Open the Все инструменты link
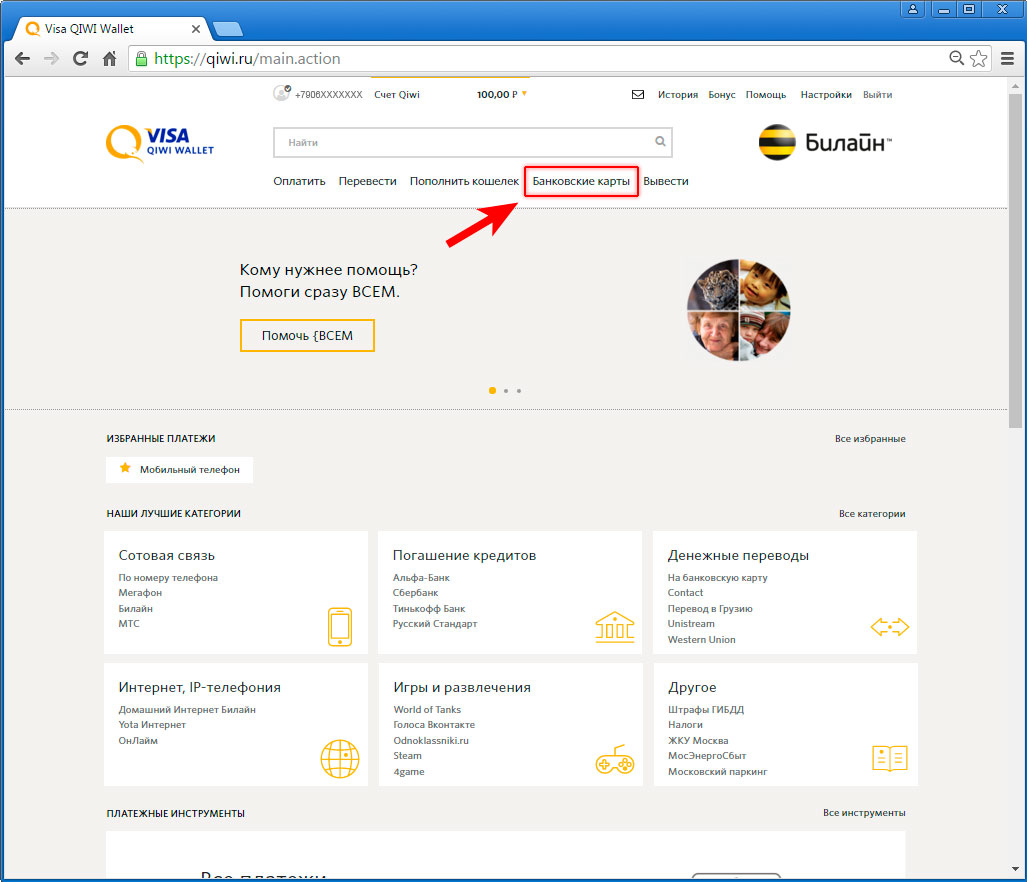The image size is (1027, 882). [x=864, y=813]
